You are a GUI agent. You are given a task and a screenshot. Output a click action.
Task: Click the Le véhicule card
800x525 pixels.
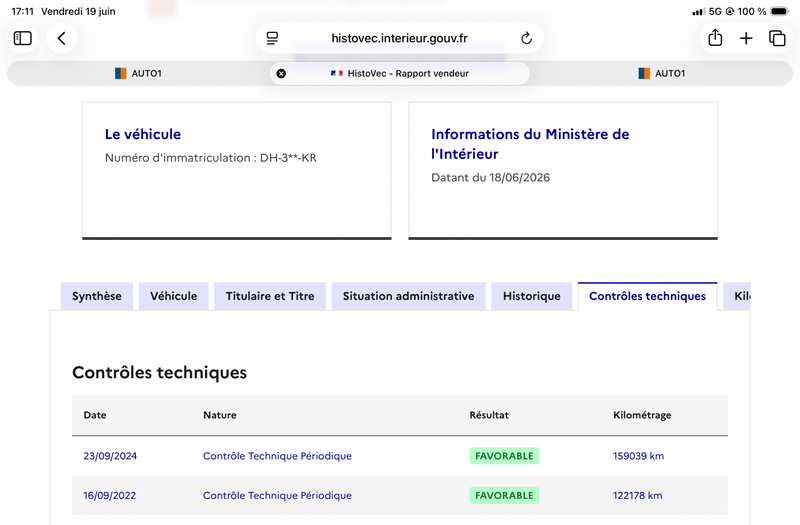tap(237, 170)
